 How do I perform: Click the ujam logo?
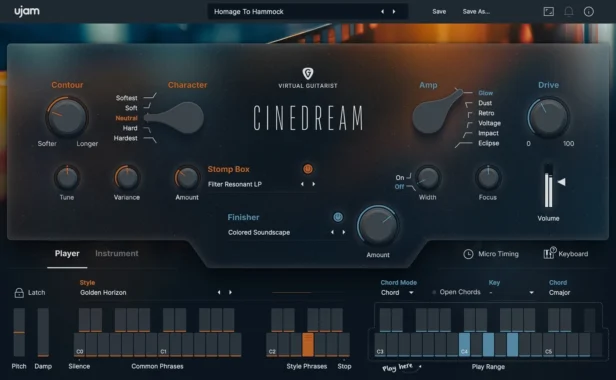pyautogui.click(x=27, y=11)
